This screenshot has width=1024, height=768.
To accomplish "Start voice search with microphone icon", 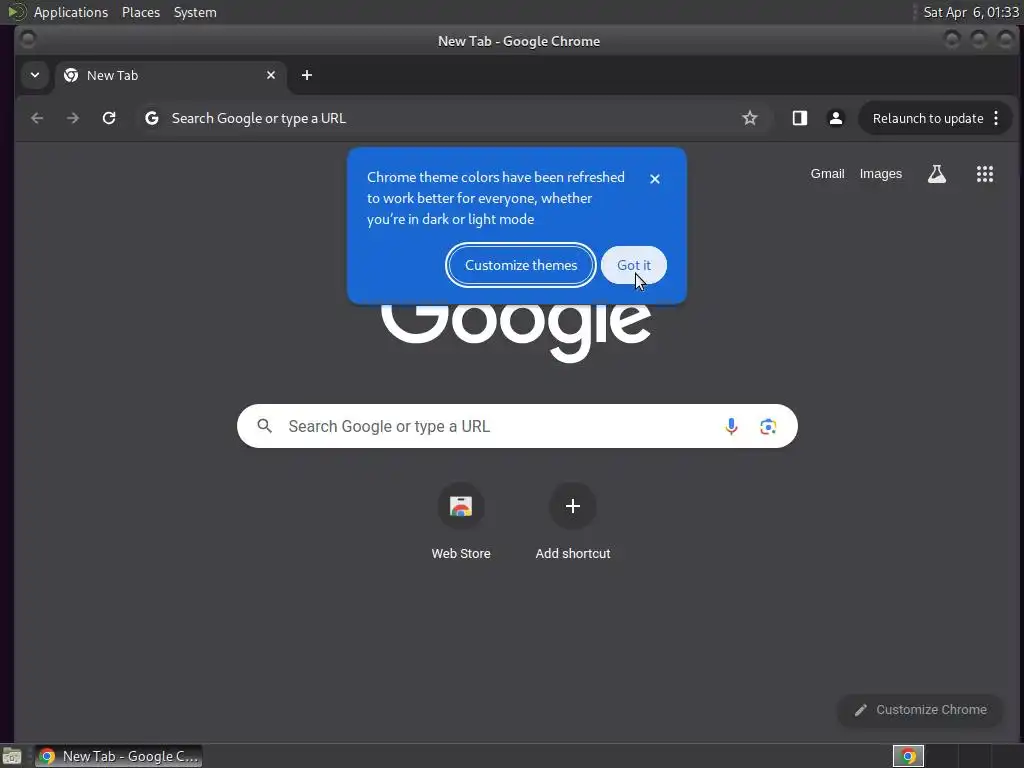I will pyautogui.click(x=731, y=426).
